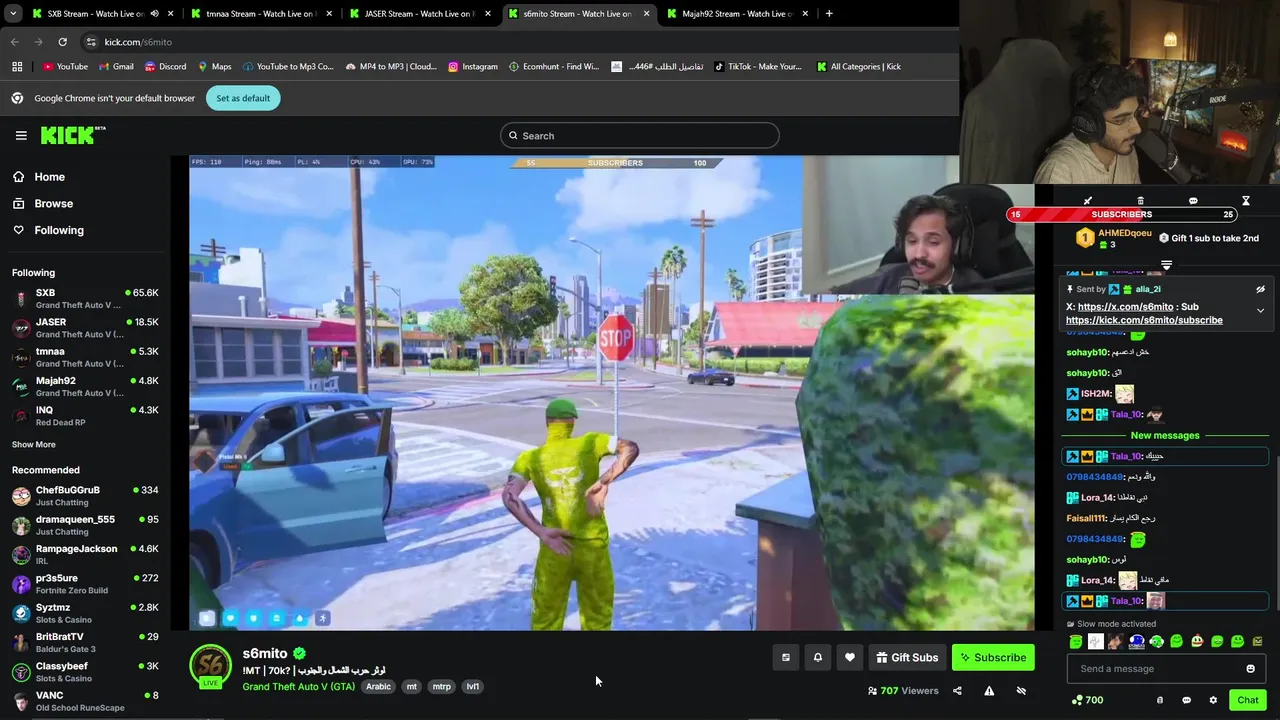Open the x.com/s6mito link in pinned message
Image resolution: width=1280 pixels, height=720 pixels.
click(x=1125, y=307)
